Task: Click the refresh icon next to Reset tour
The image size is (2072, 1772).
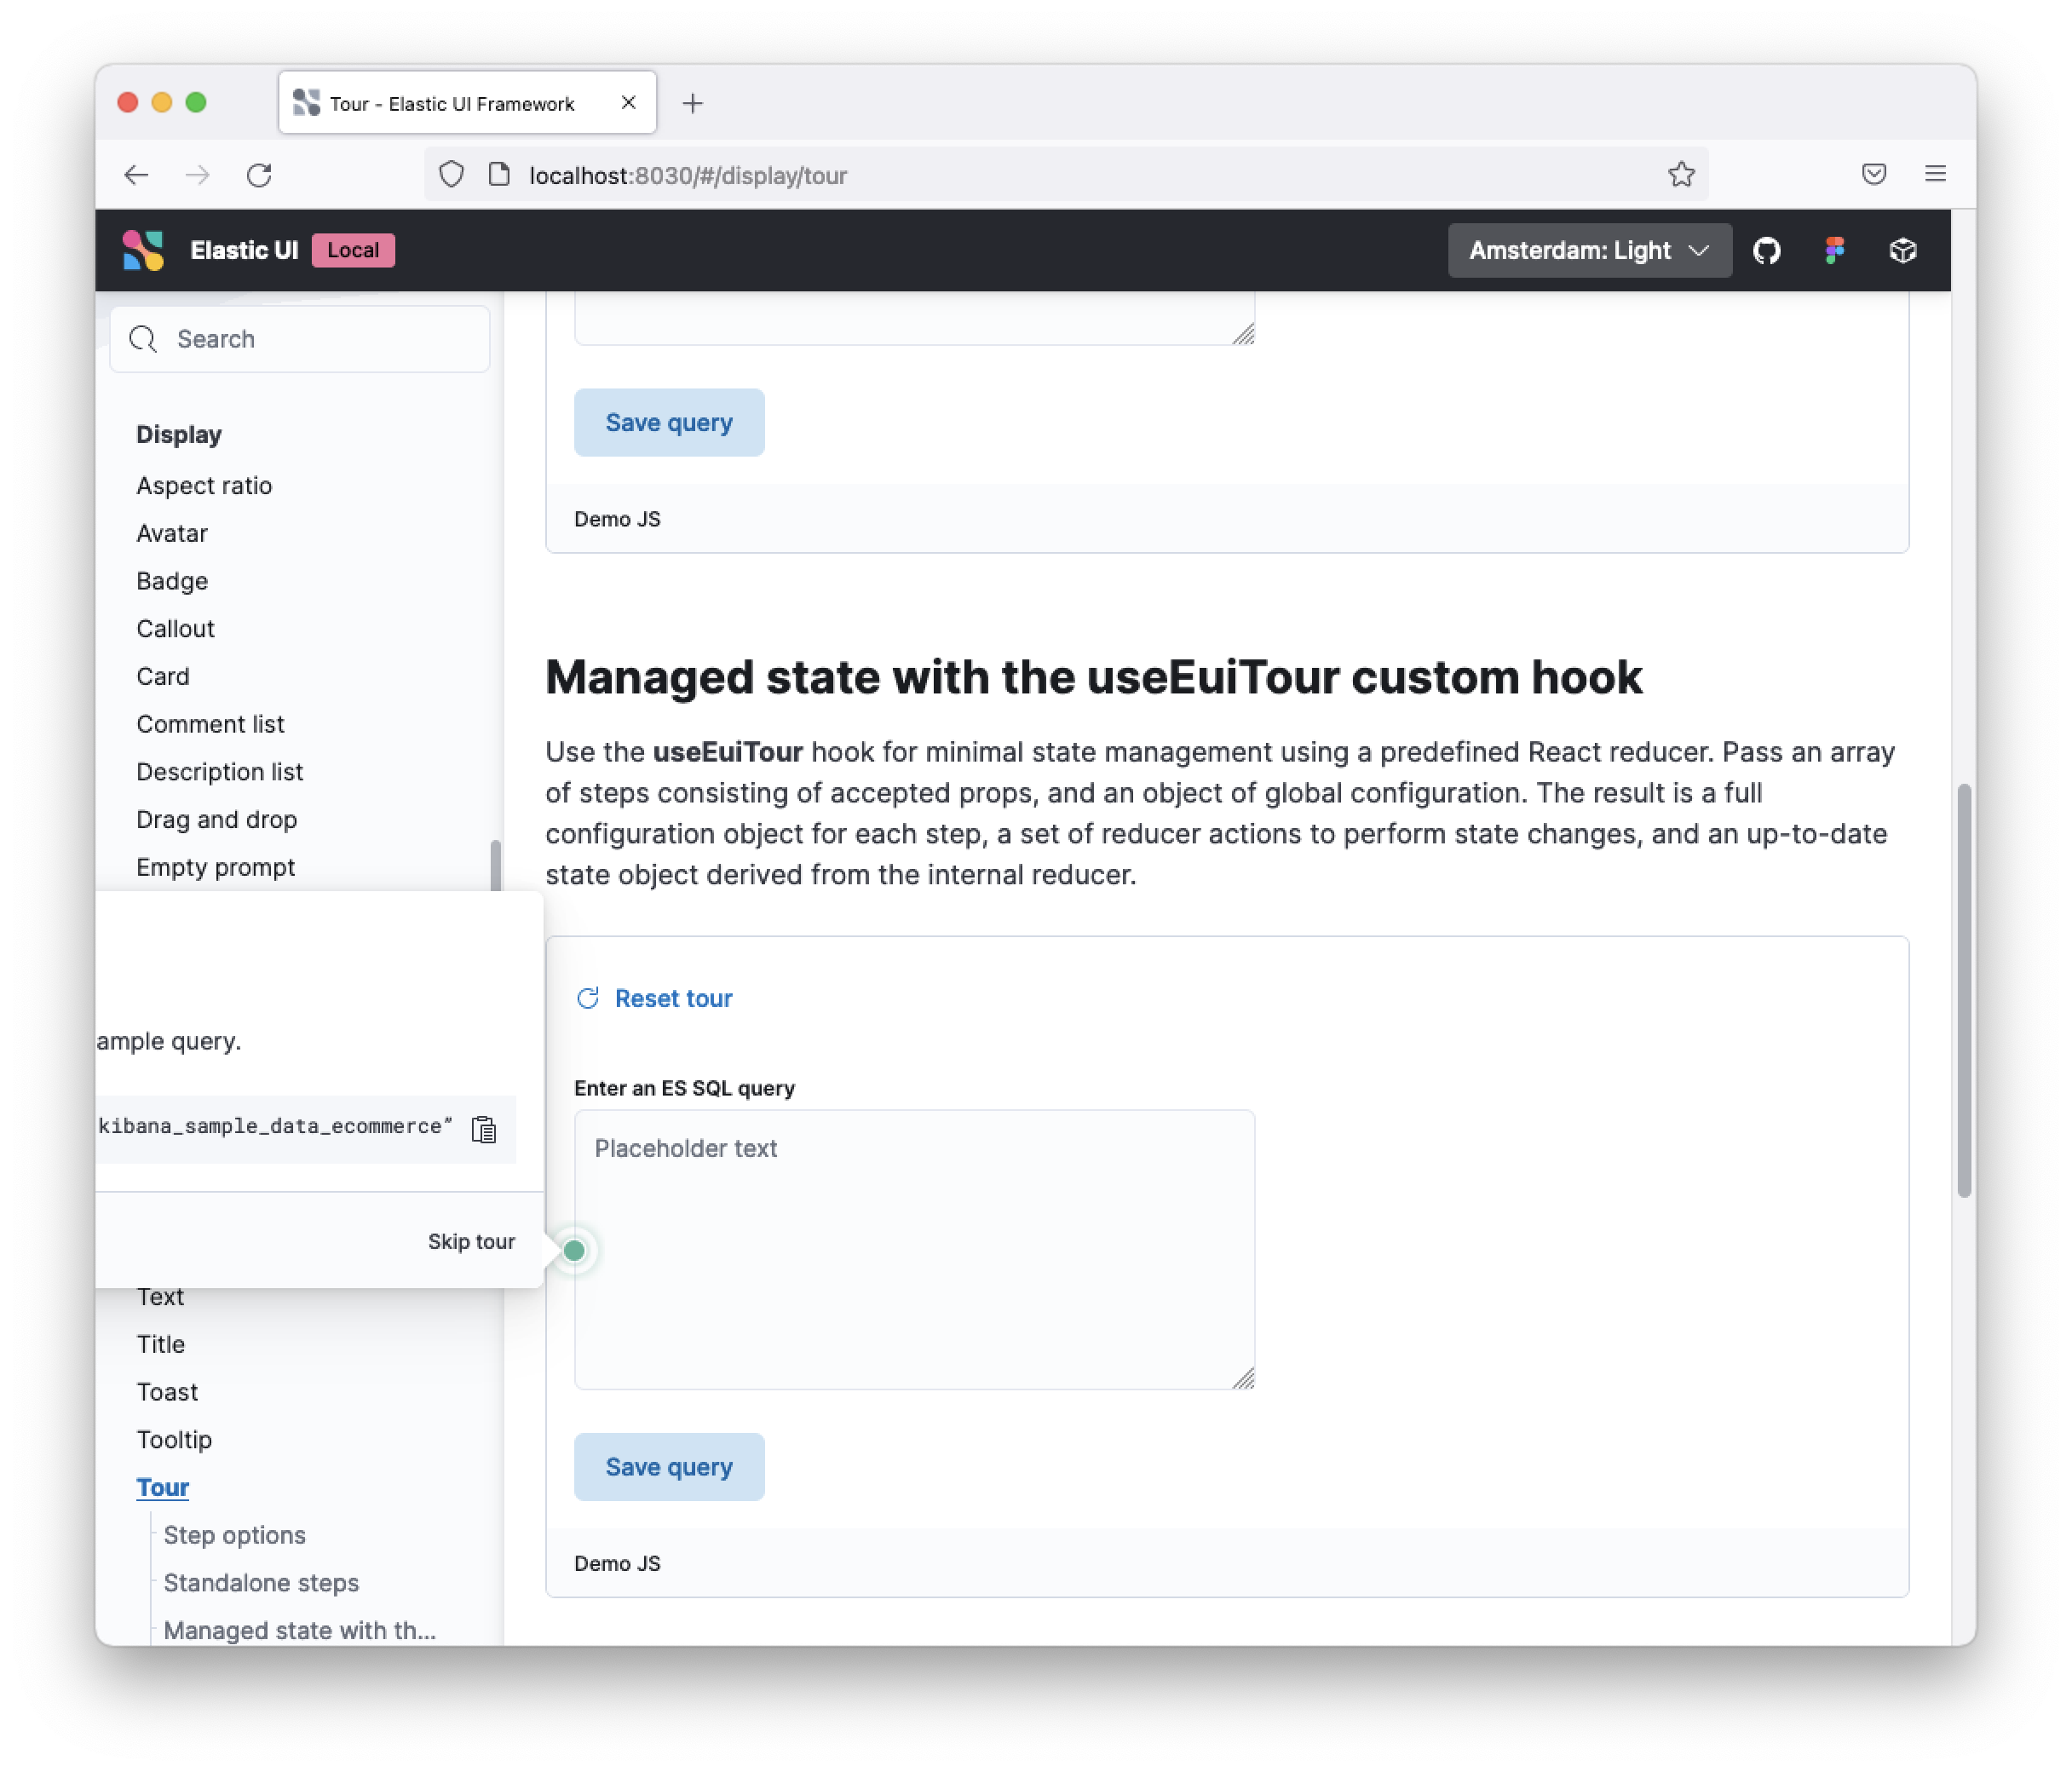Action: (x=587, y=997)
